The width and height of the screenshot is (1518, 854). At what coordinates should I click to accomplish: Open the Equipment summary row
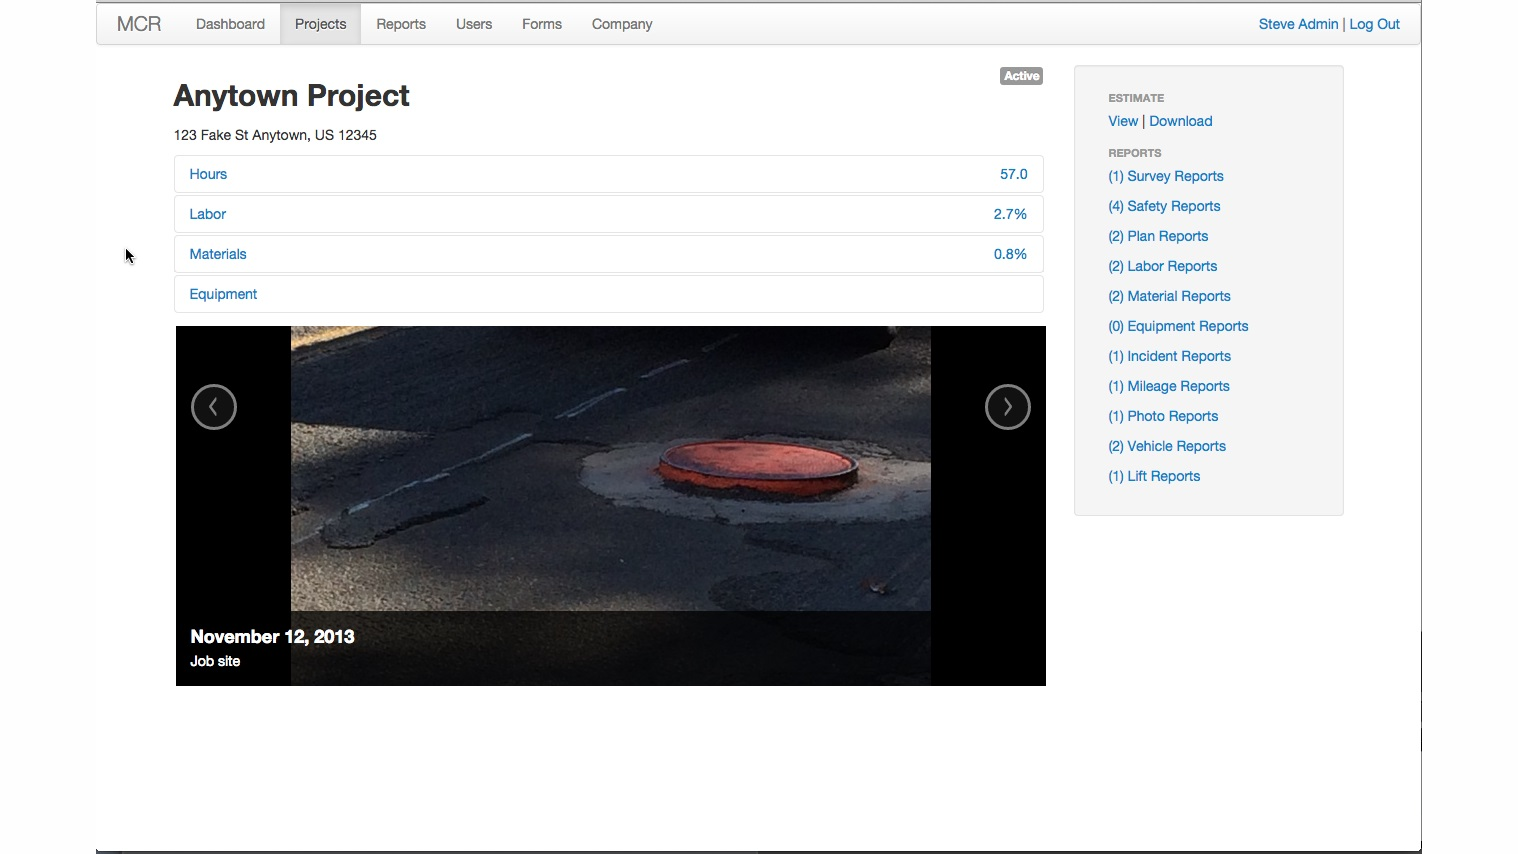pos(608,294)
